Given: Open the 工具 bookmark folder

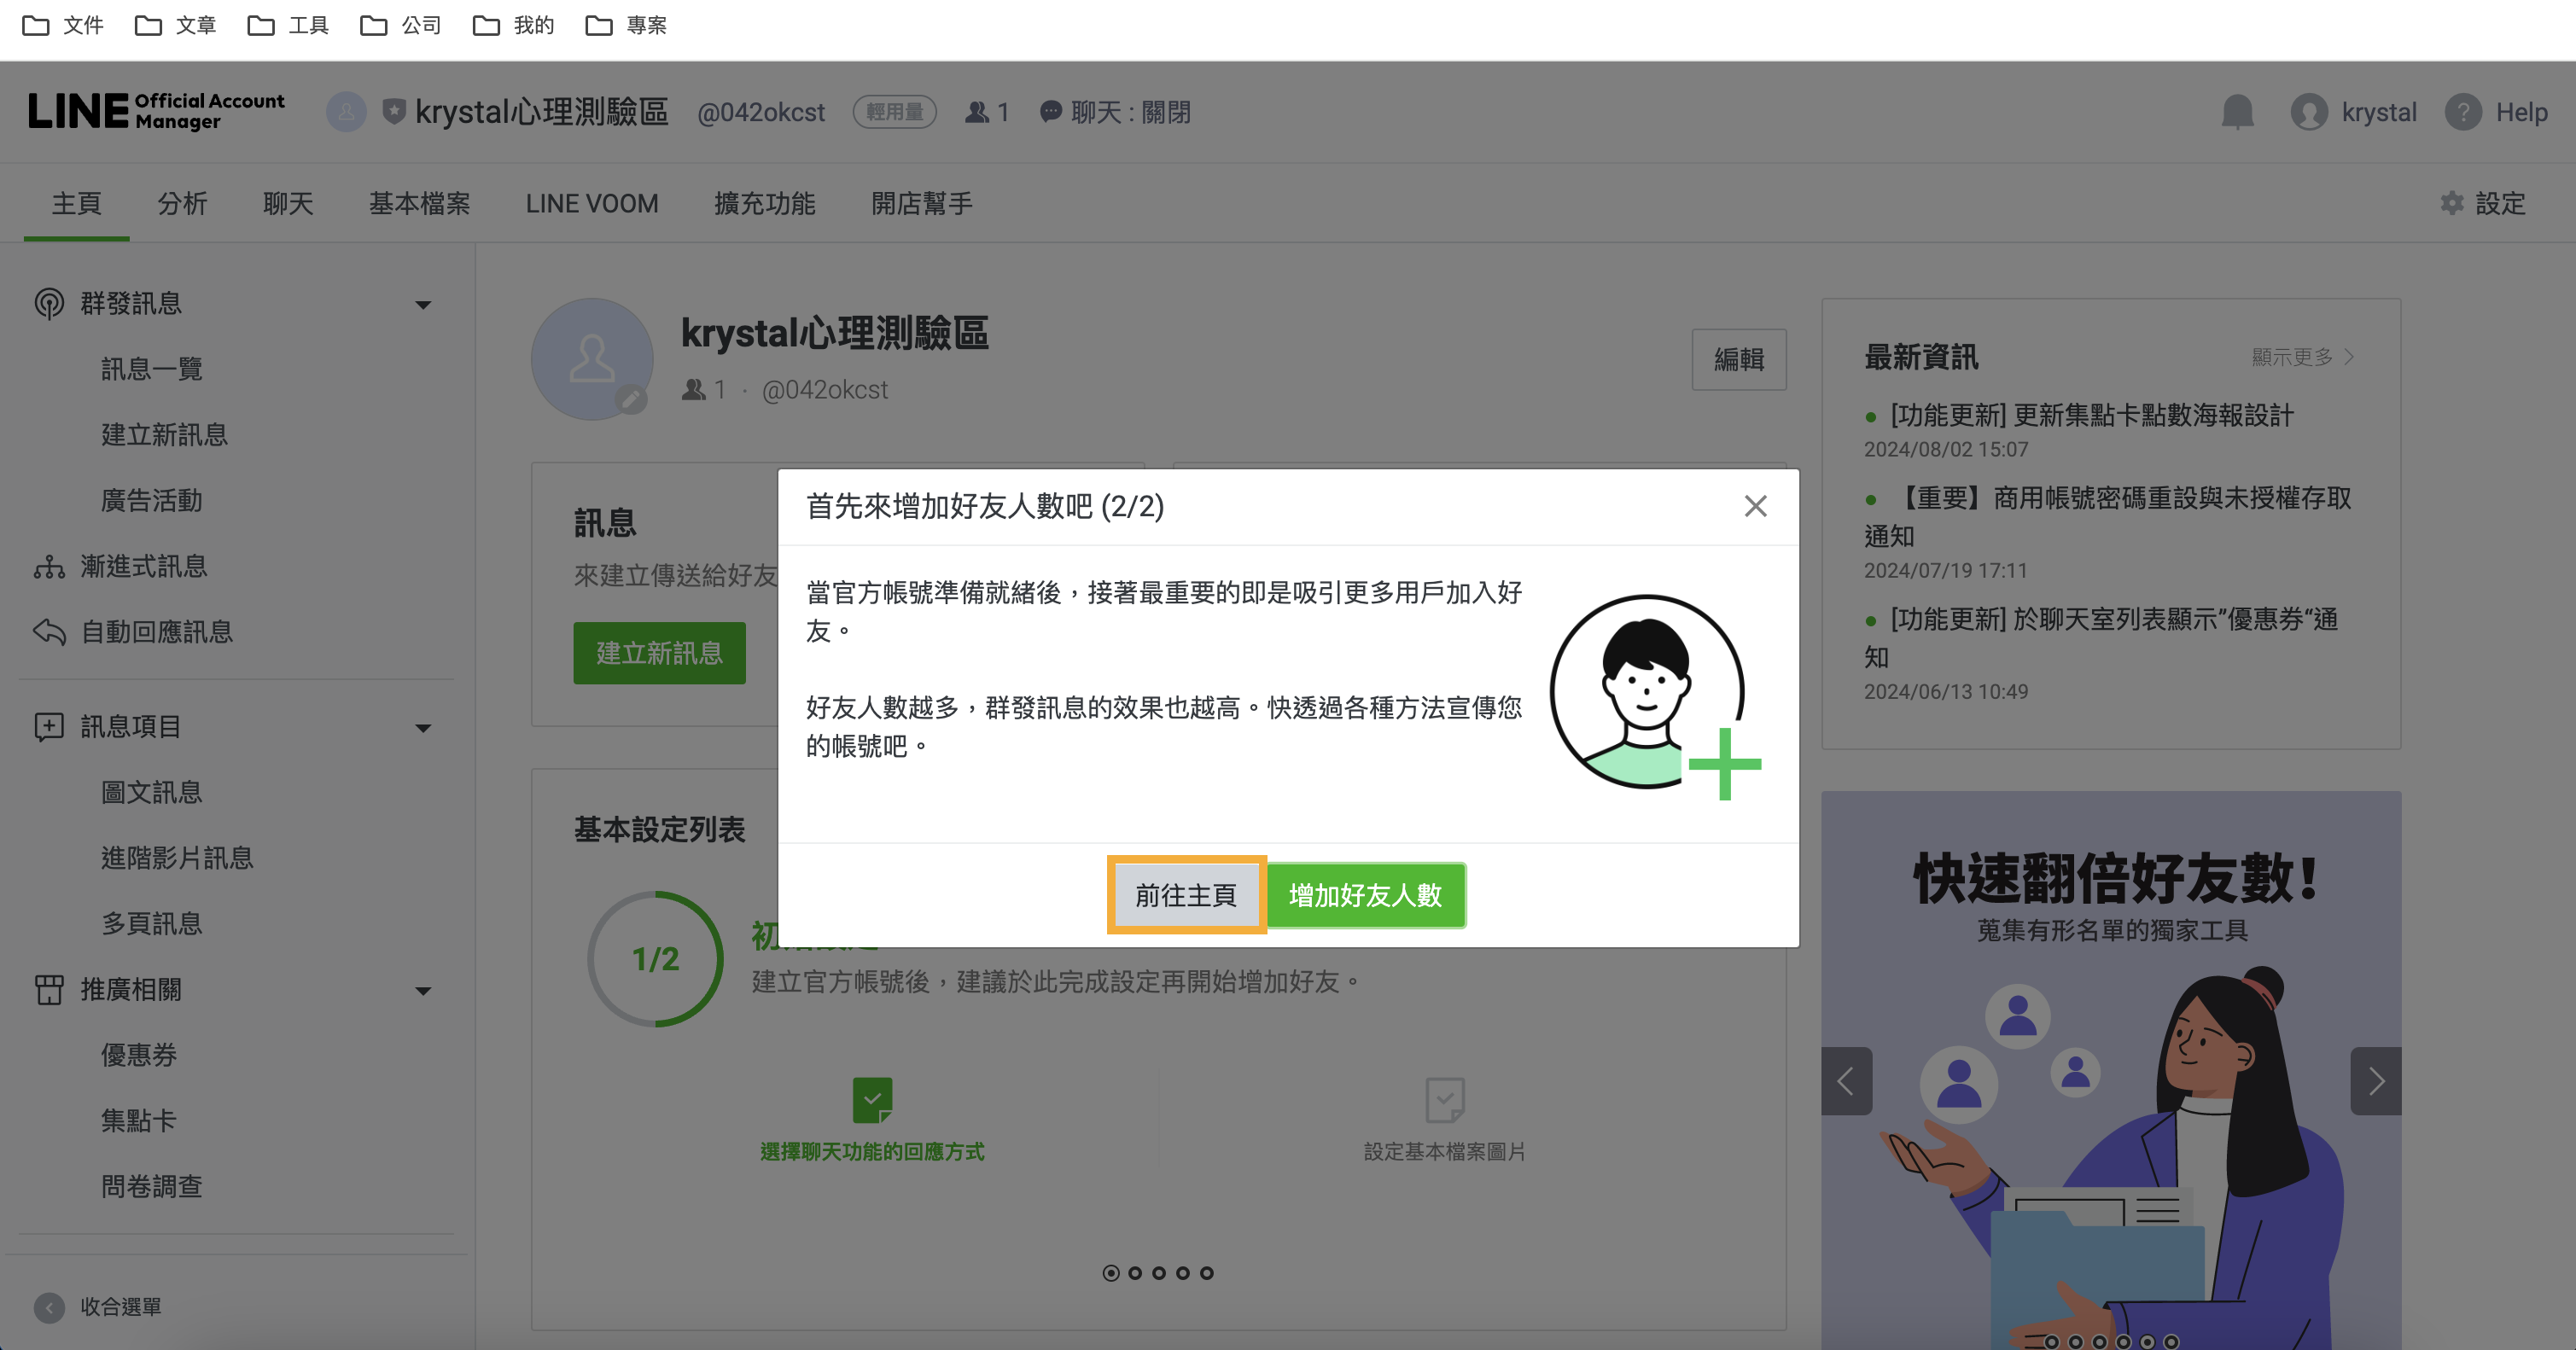Looking at the screenshot, I should pos(288,25).
